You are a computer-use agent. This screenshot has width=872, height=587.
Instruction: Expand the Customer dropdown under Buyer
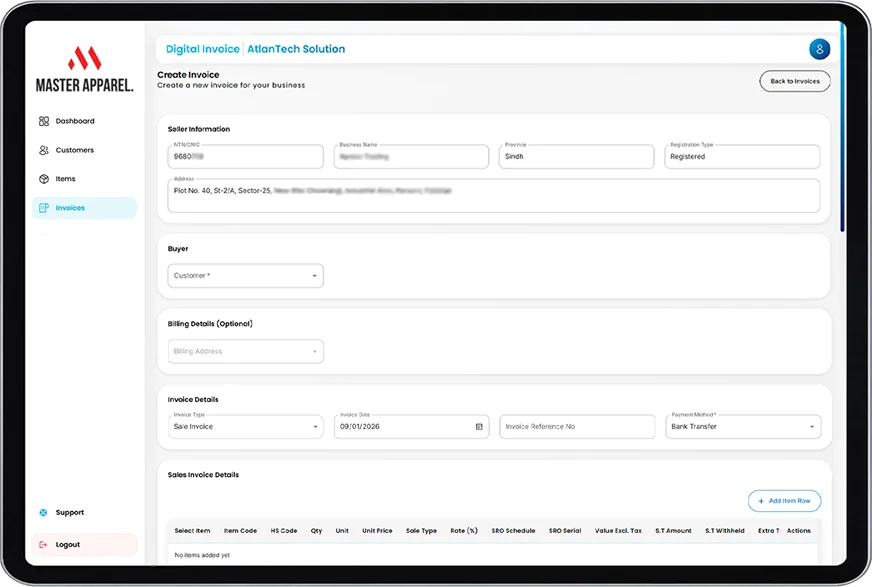click(x=245, y=276)
